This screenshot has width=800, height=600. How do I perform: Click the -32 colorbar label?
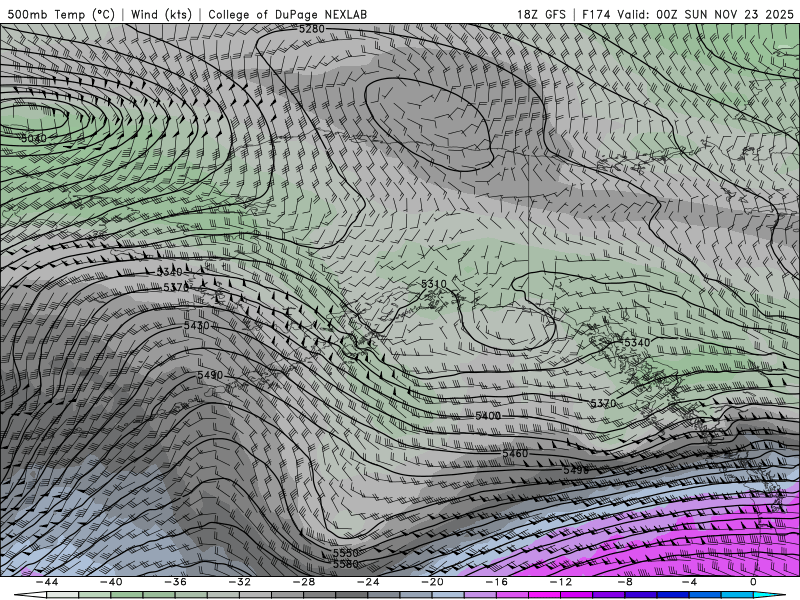240,582
